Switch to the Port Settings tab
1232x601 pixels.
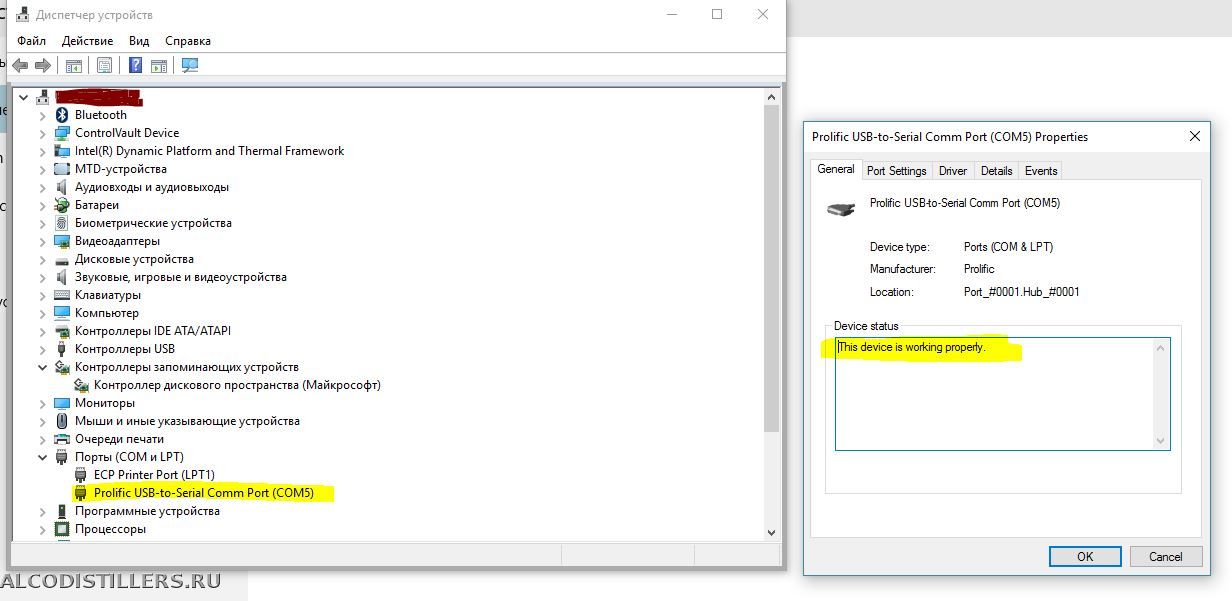(x=896, y=171)
